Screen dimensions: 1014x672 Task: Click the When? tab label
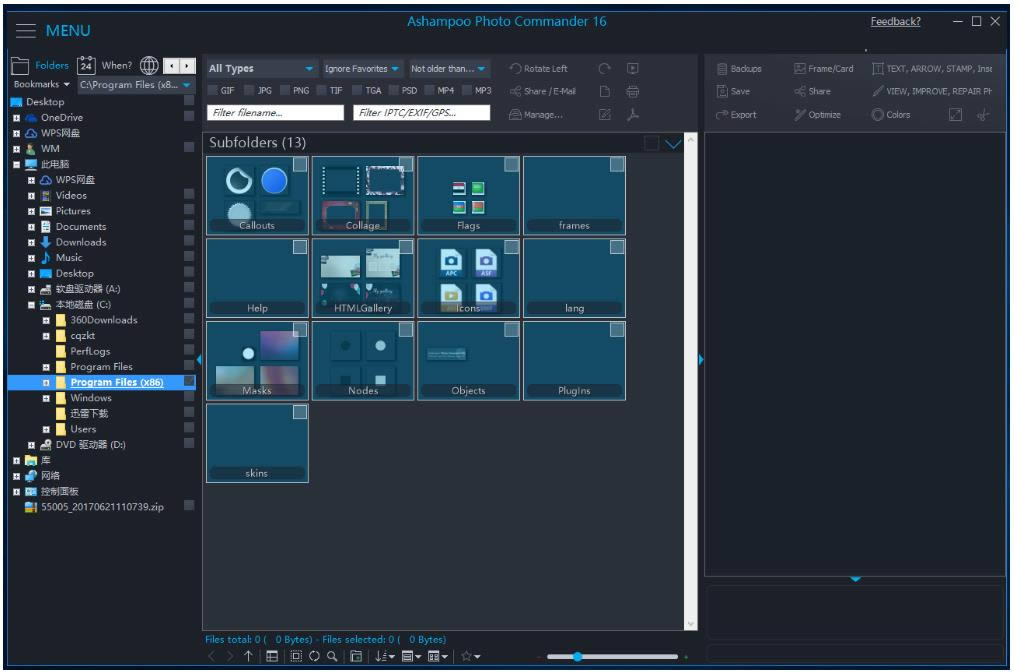coord(116,65)
